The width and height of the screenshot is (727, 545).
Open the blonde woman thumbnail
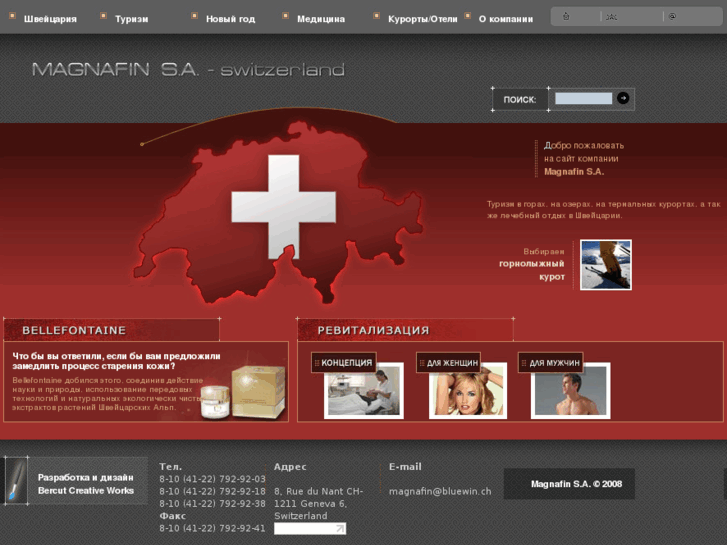[468, 392]
